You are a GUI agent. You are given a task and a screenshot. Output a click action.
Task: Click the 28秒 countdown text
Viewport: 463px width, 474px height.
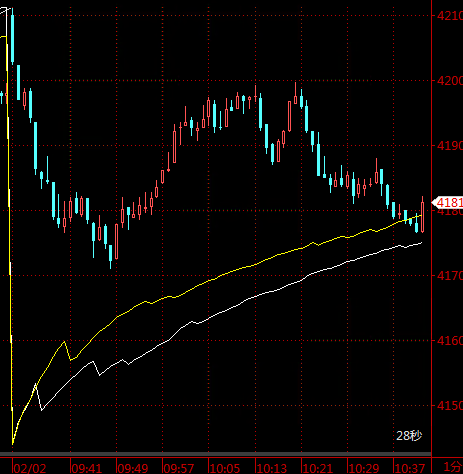409,435
